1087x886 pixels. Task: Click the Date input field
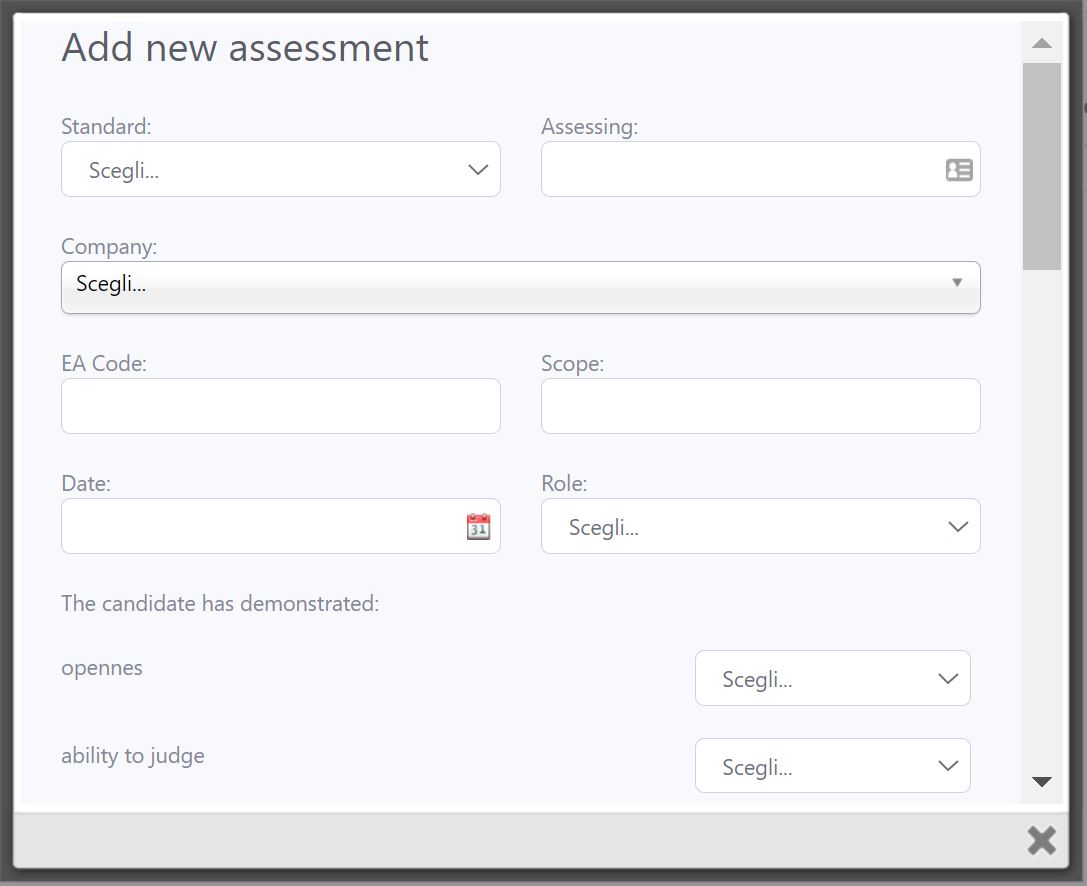[x=260, y=527]
